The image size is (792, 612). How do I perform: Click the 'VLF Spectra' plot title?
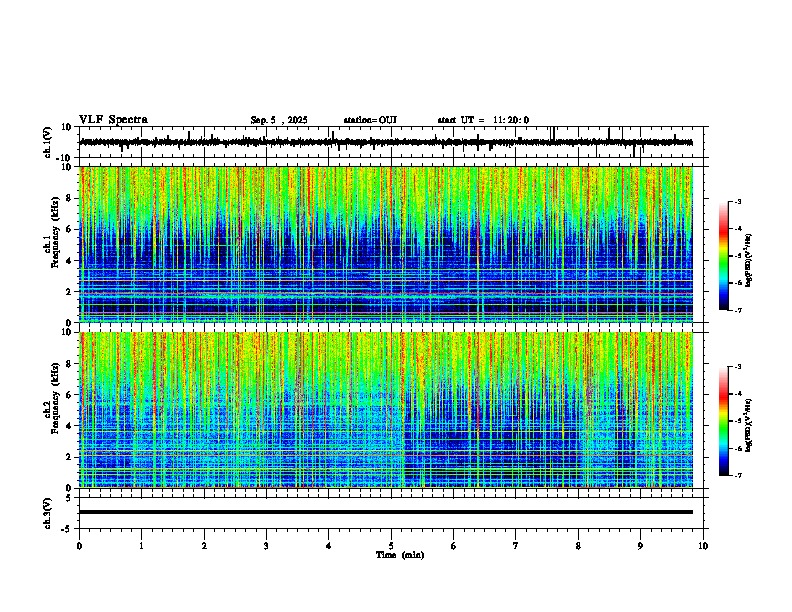(x=113, y=120)
